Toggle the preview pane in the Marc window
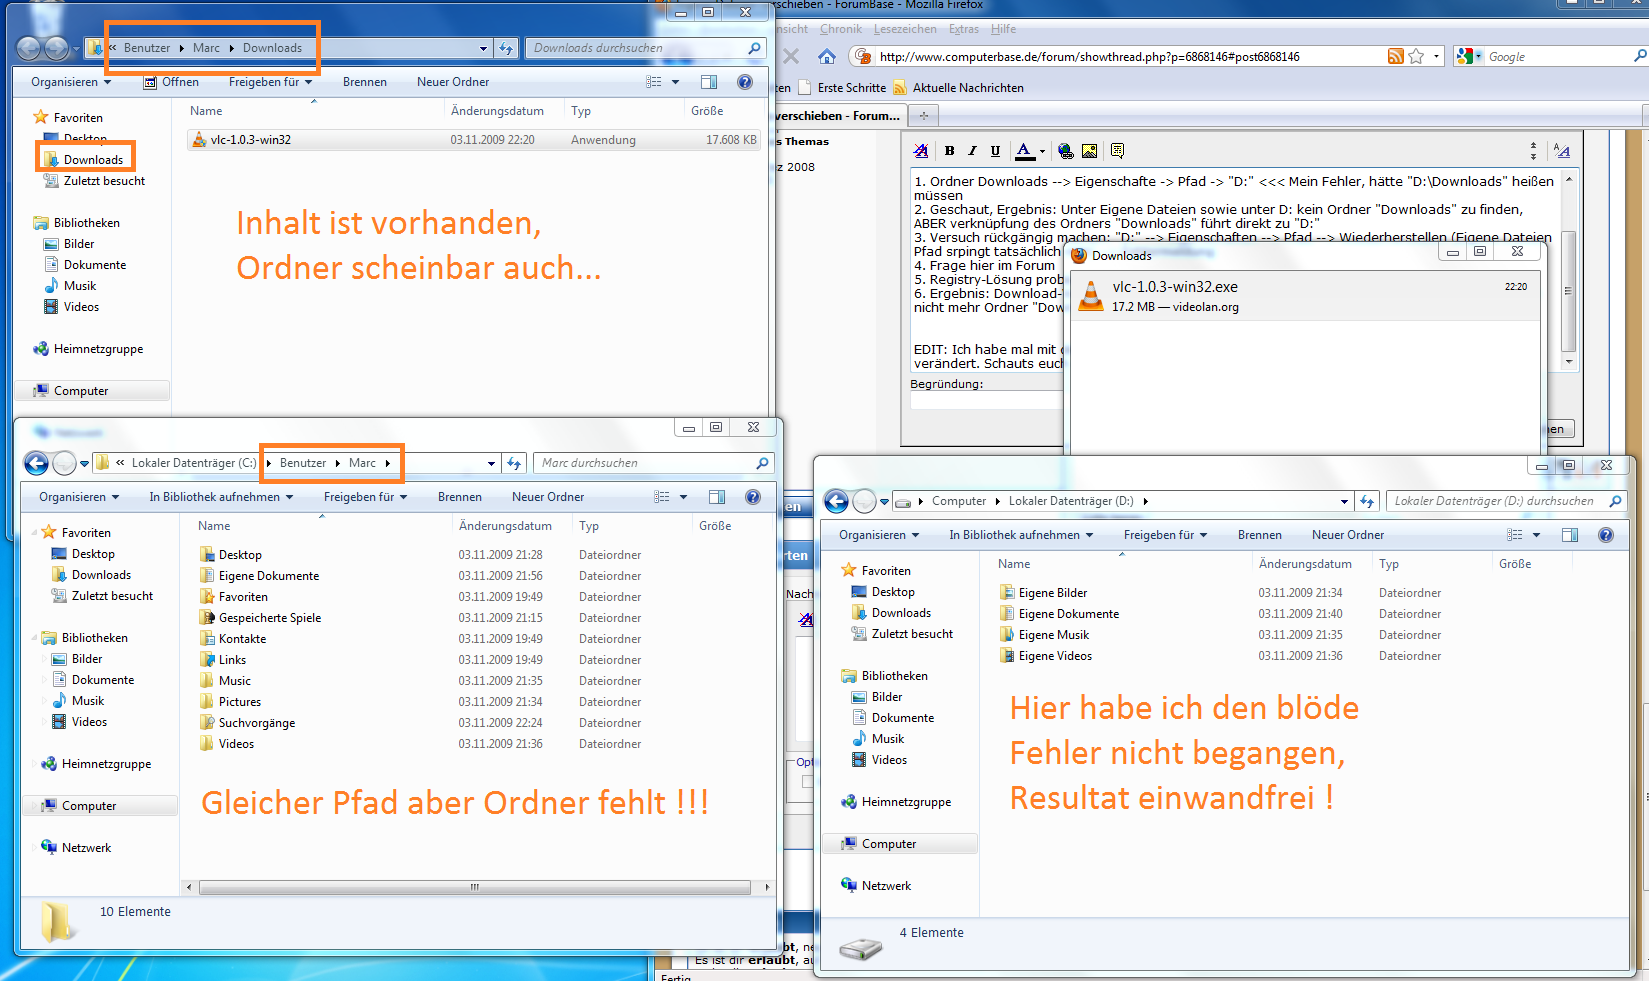This screenshot has height=981, width=1649. click(x=717, y=497)
